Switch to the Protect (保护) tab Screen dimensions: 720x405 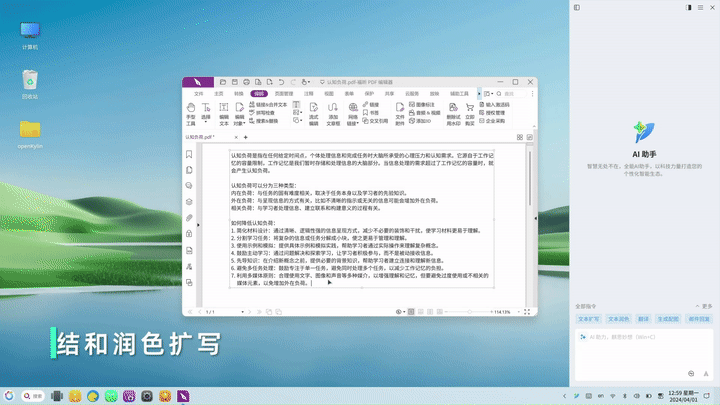369,94
